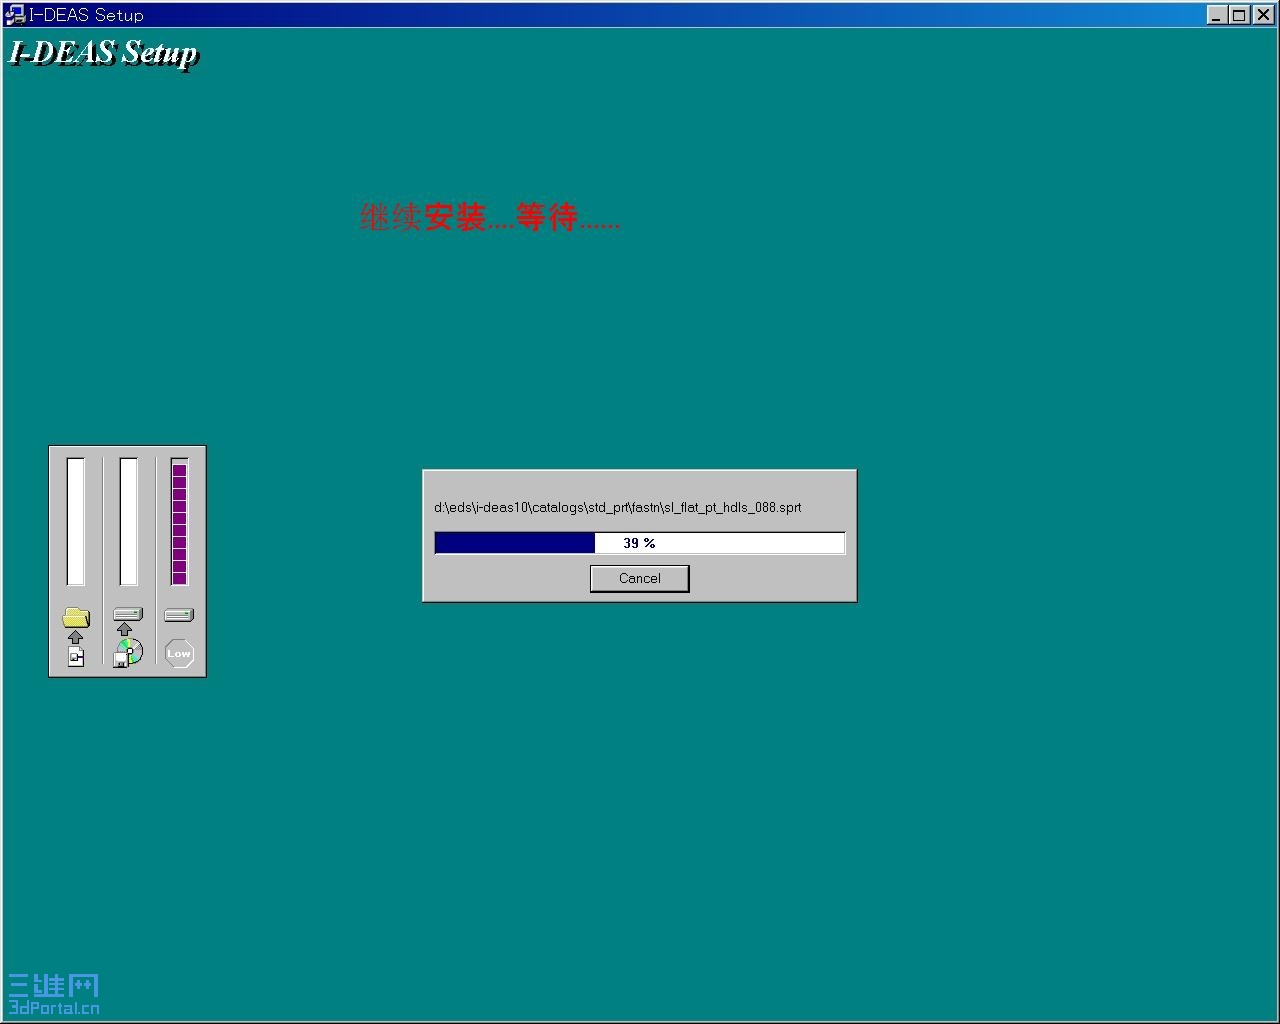Click the up arrow between file and folder
Viewport: 1280px width, 1024px height.
(76, 637)
